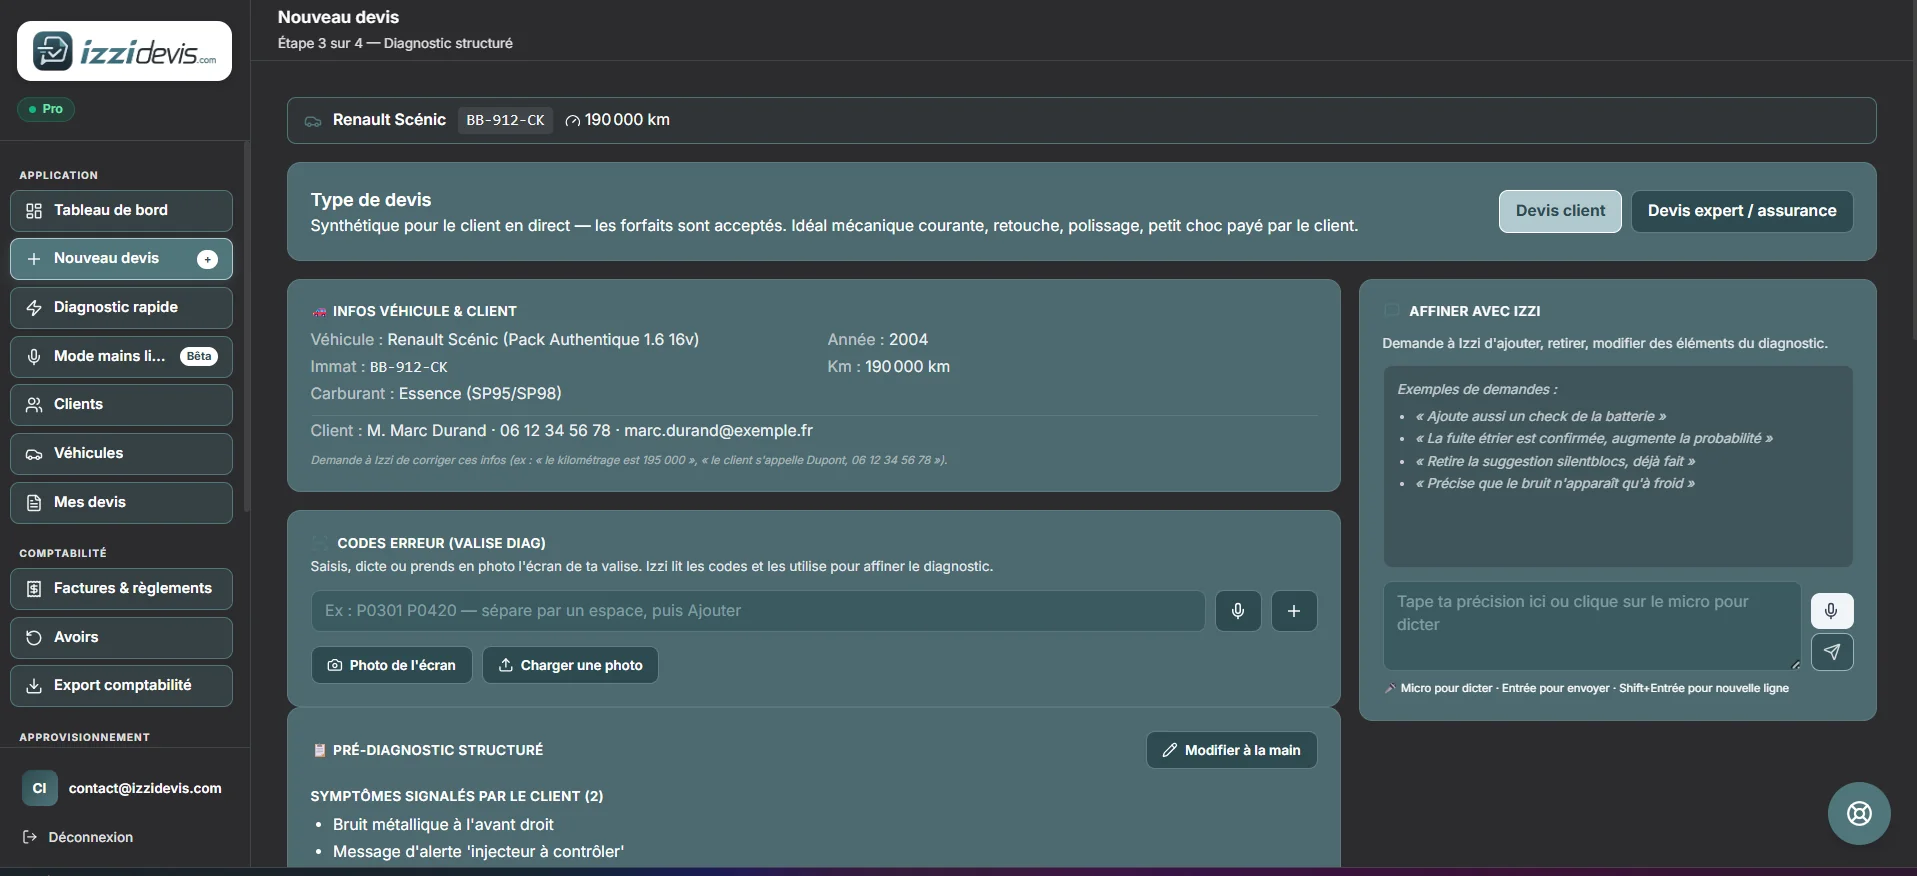This screenshot has height=876, width=1917.
Task: Click Modifier à la main
Action: coord(1232,750)
